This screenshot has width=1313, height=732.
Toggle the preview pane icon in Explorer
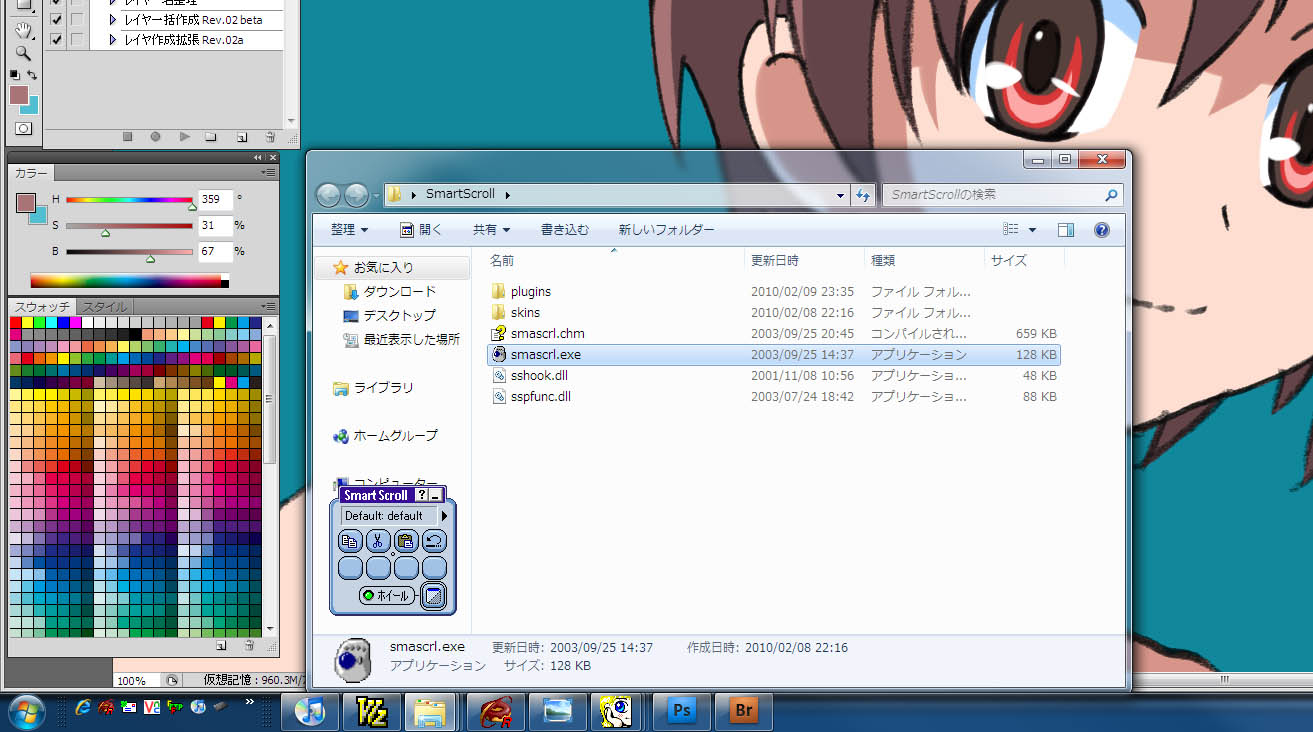pos(1066,230)
